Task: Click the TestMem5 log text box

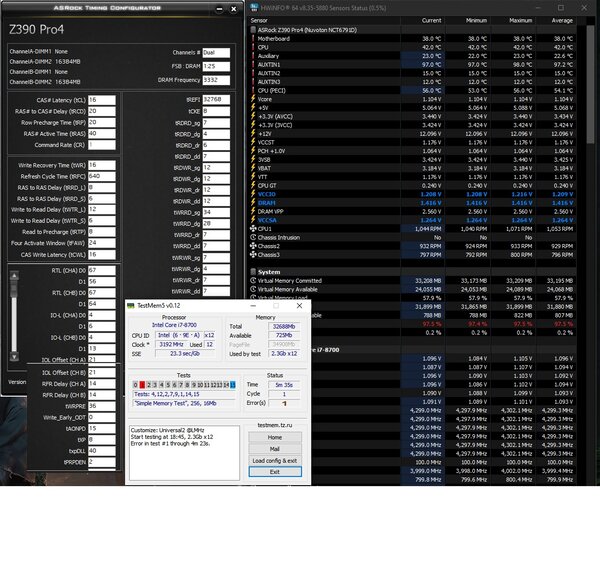Action: [x=184, y=453]
